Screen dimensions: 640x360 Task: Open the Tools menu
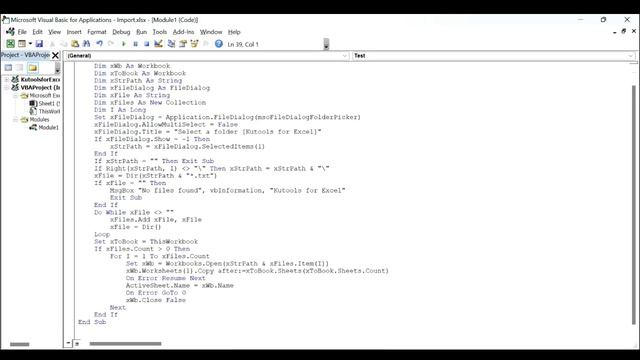click(160, 32)
